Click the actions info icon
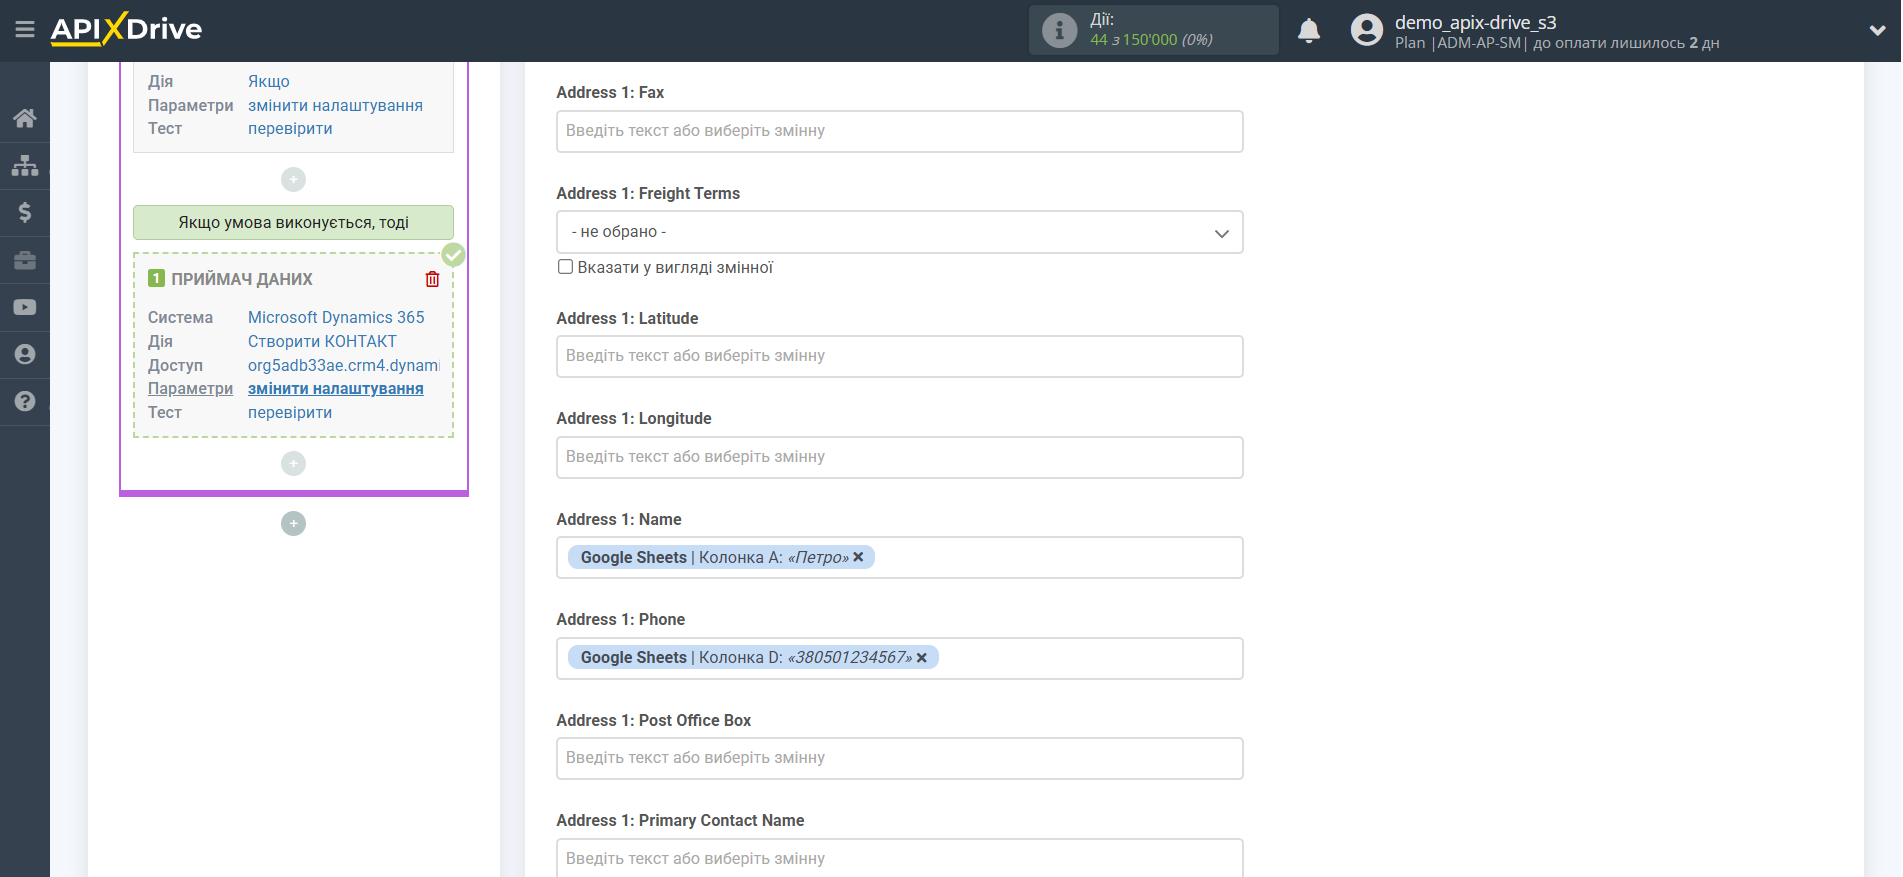The height and width of the screenshot is (877, 1903). click(1059, 30)
